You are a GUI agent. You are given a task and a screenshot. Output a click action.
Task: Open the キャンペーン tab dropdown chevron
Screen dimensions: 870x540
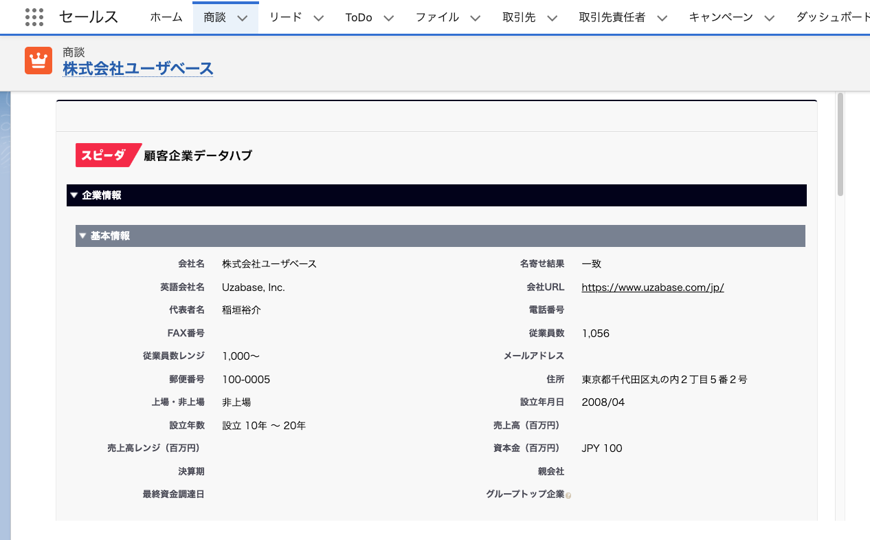tap(769, 18)
